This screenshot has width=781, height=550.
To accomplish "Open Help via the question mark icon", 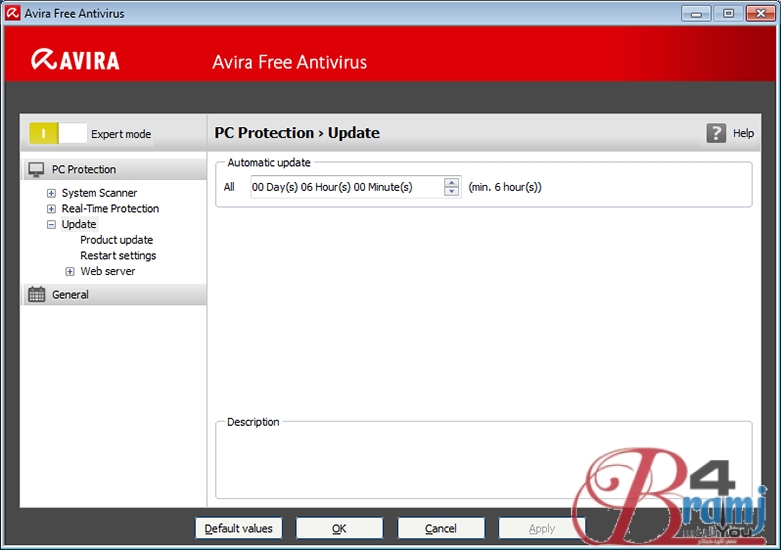I will click(716, 133).
